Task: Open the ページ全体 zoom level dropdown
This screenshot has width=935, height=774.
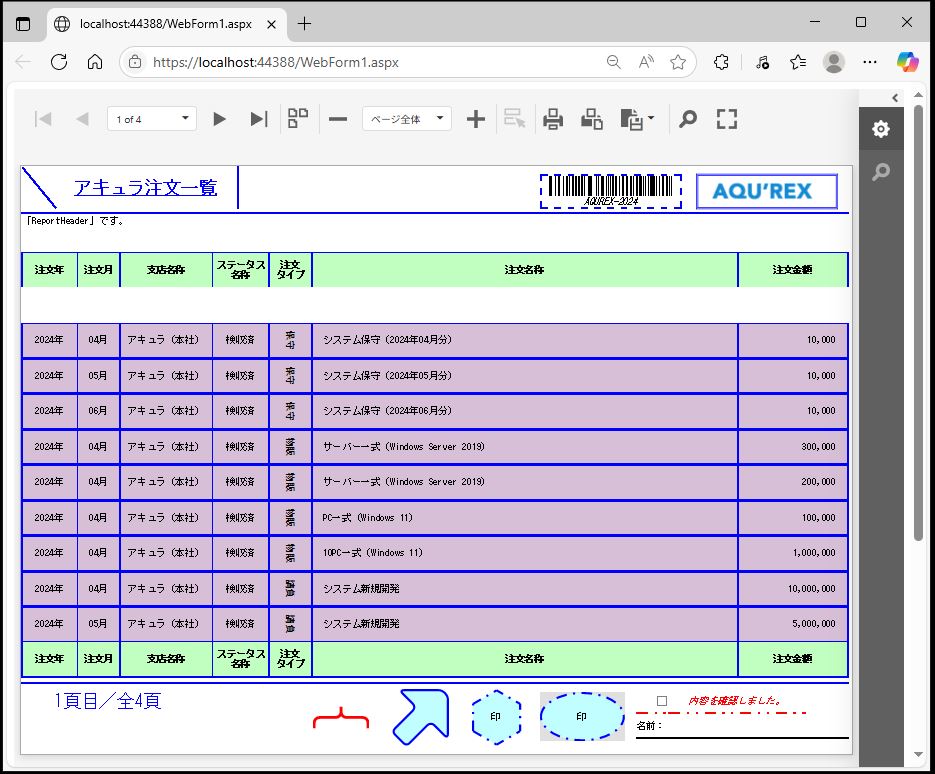Action: (x=406, y=119)
